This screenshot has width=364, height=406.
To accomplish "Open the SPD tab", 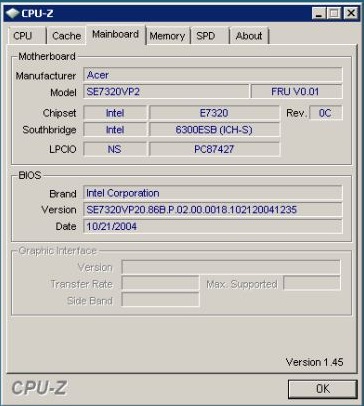I will click(209, 36).
